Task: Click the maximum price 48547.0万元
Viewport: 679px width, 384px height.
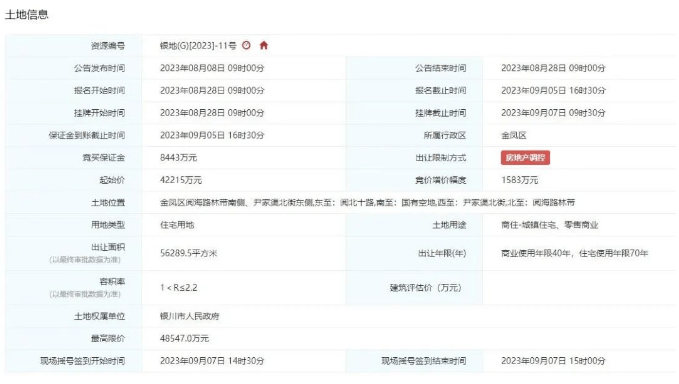Action: click(184, 339)
